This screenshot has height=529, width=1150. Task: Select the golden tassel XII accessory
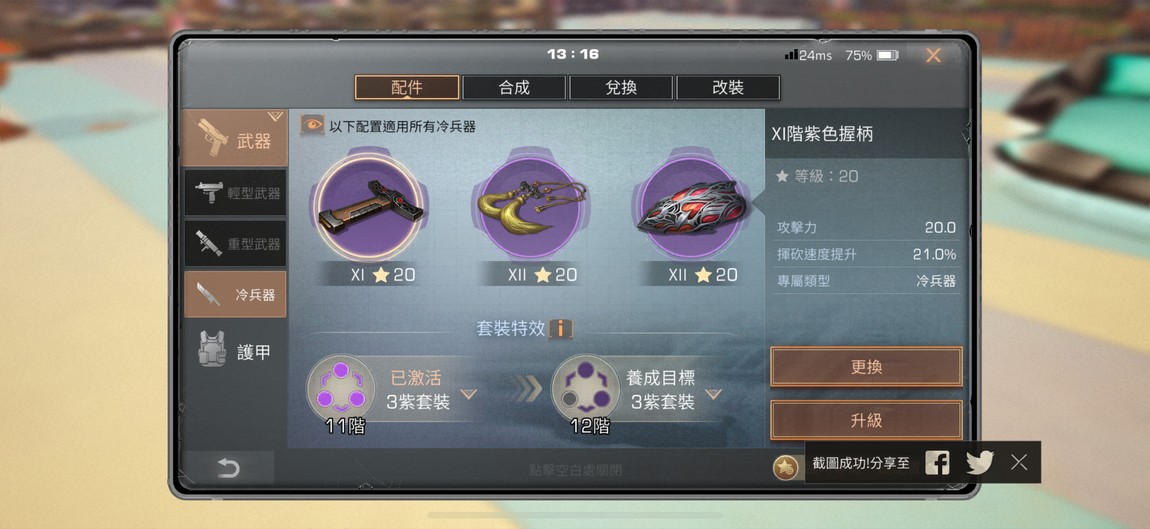tap(532, 208)
